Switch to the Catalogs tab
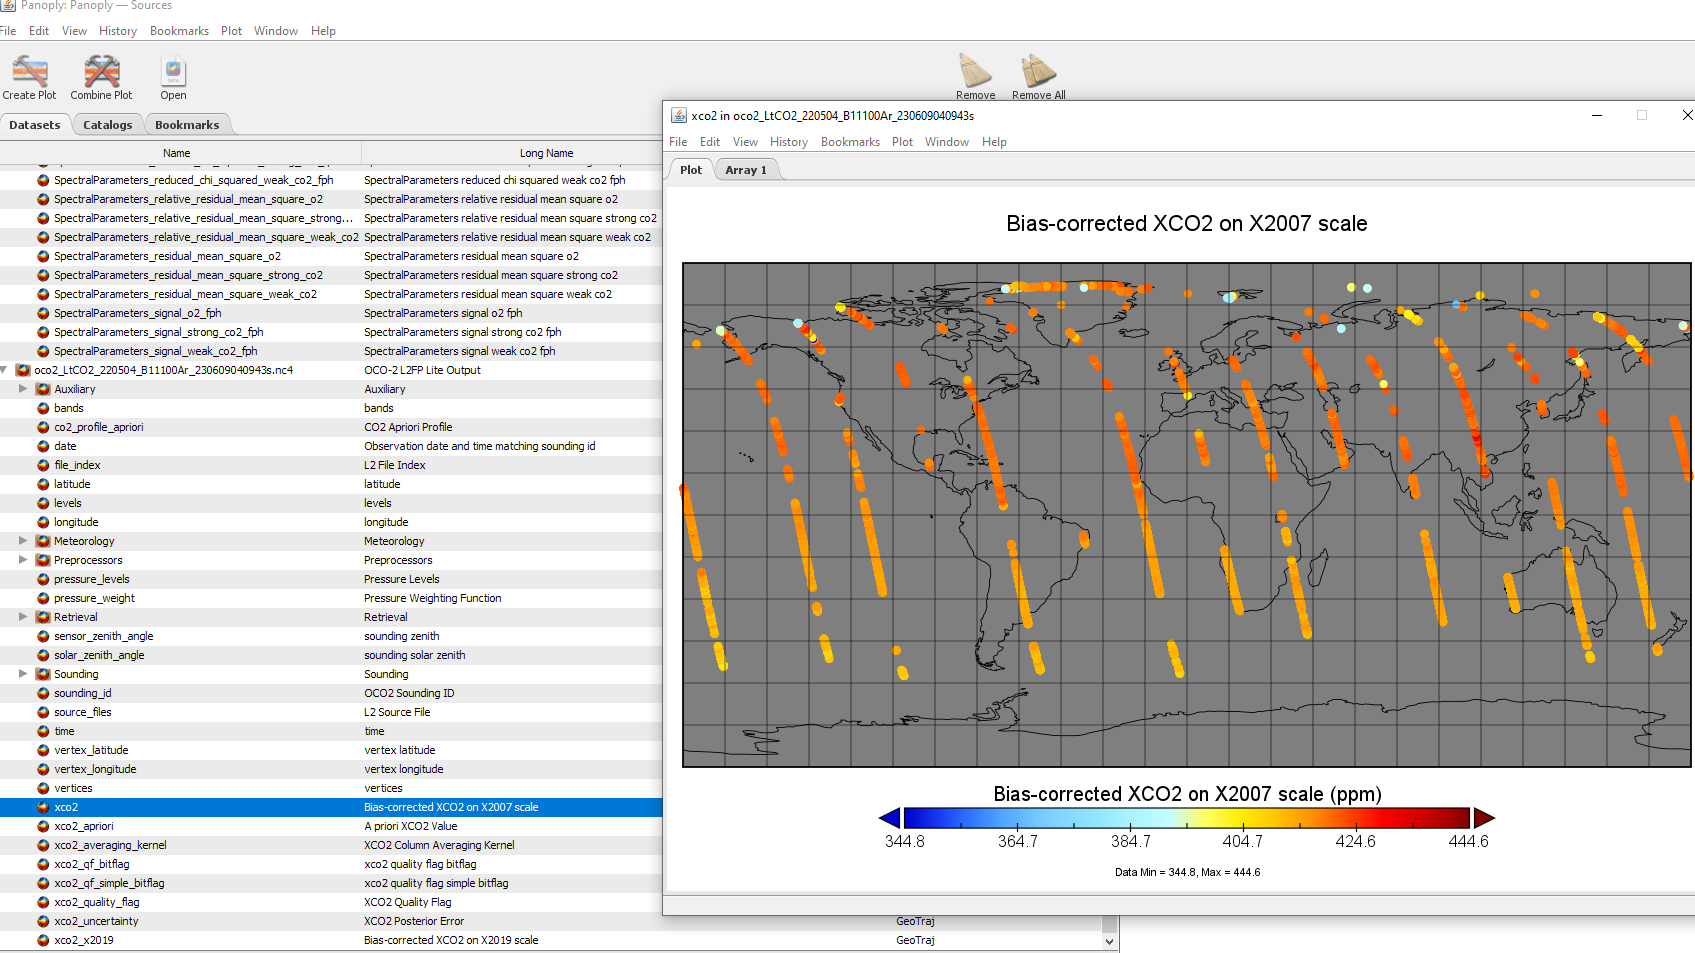This screenshot has width=1695, height=953. 107,125
